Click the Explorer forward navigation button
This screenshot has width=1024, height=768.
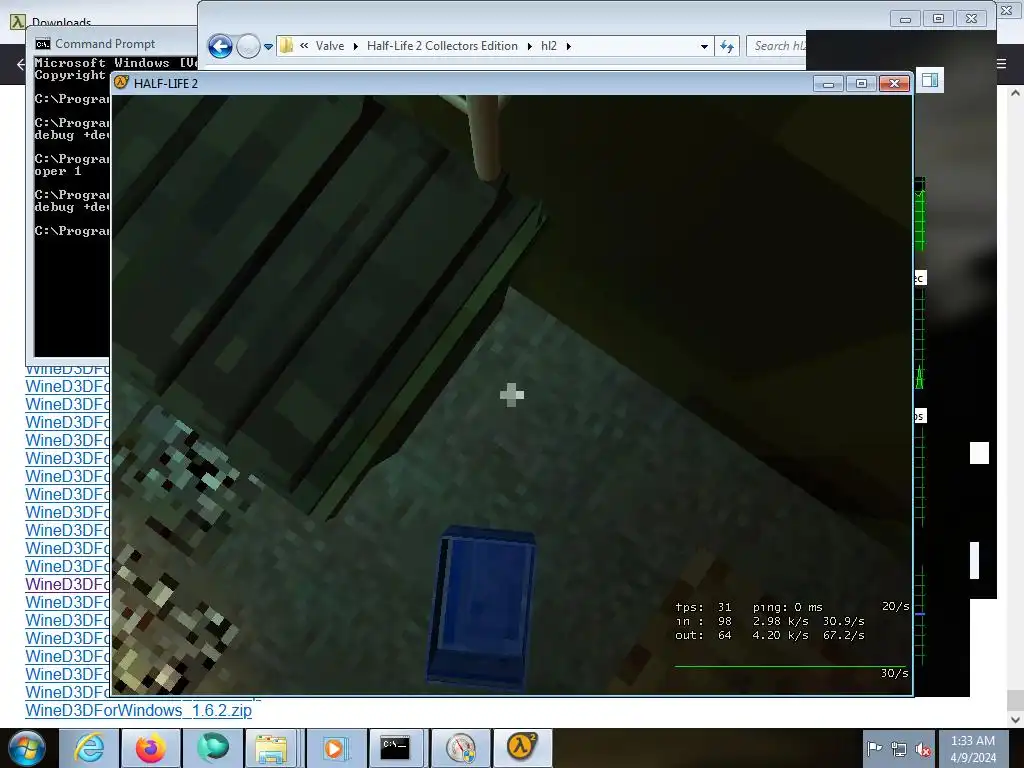tap(248, 46)
